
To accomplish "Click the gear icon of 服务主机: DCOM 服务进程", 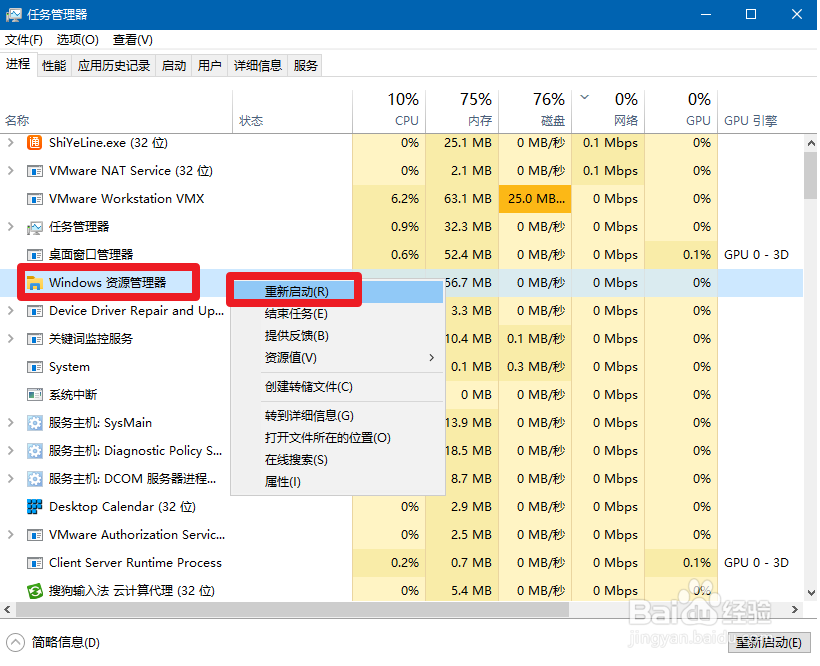I will coord(33,479).
